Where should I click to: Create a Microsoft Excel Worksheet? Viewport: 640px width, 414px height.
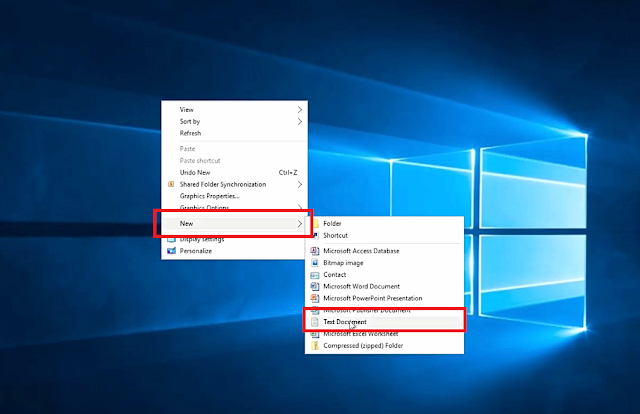(x=384, y=334)
